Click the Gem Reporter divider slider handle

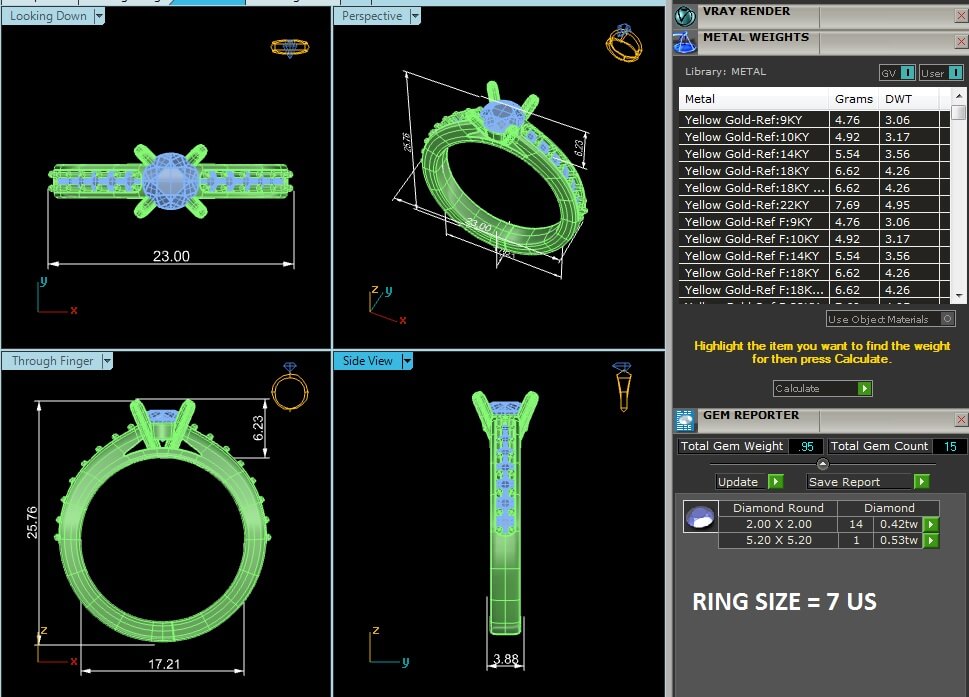click(x=822, y=464)
